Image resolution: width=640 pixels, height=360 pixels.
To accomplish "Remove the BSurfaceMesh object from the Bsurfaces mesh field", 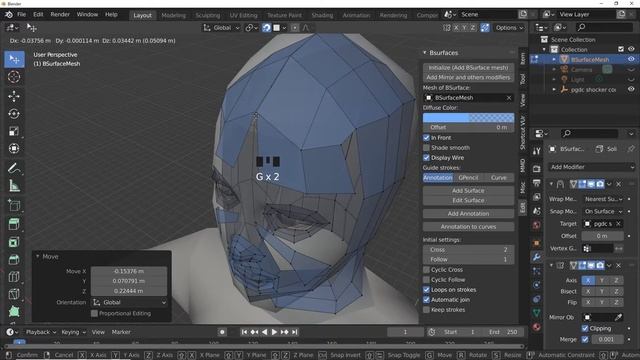I will [x=509, y=98].
